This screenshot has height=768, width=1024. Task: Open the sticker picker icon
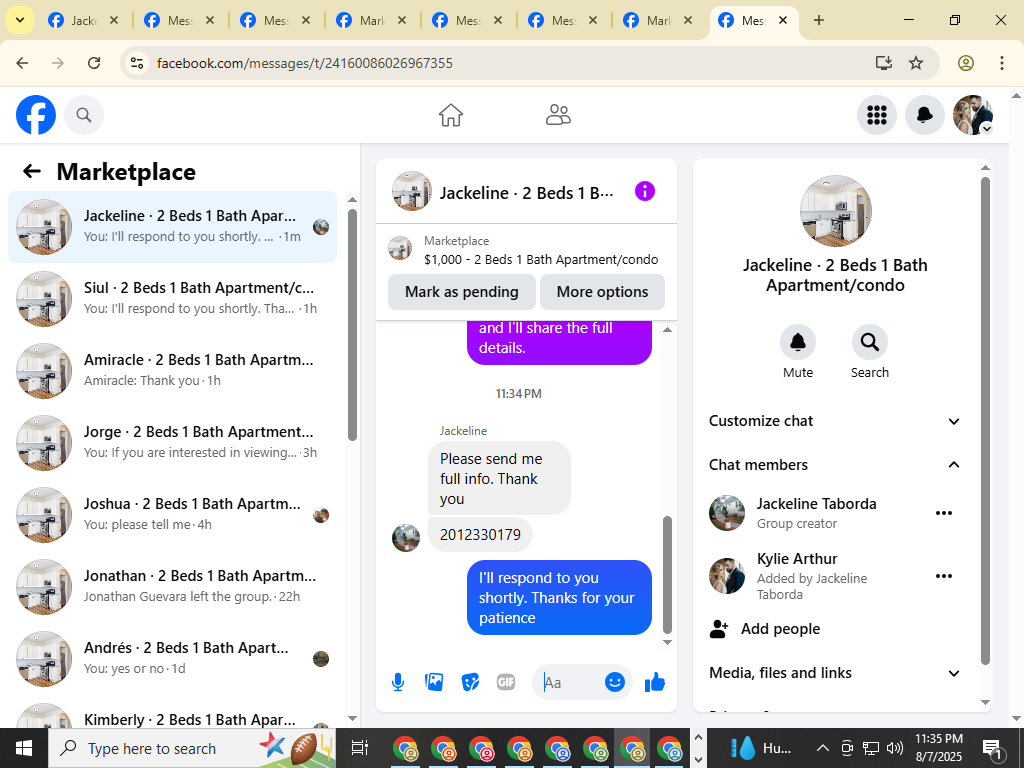(470, 682)
